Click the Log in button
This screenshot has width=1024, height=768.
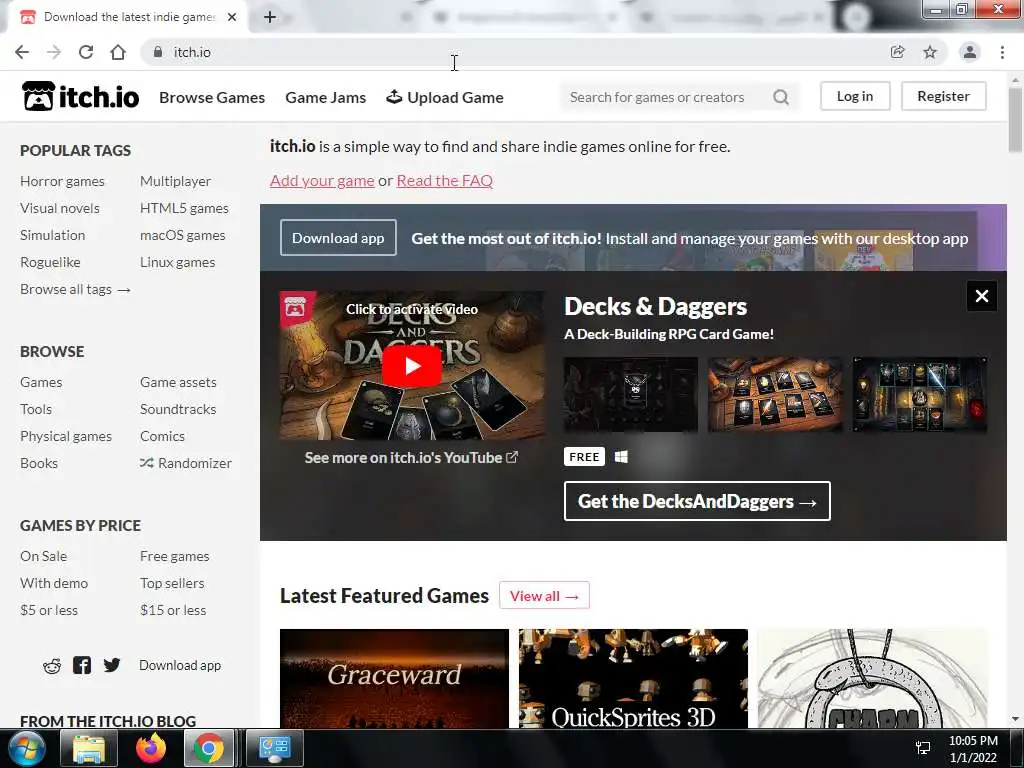[855, 97]
